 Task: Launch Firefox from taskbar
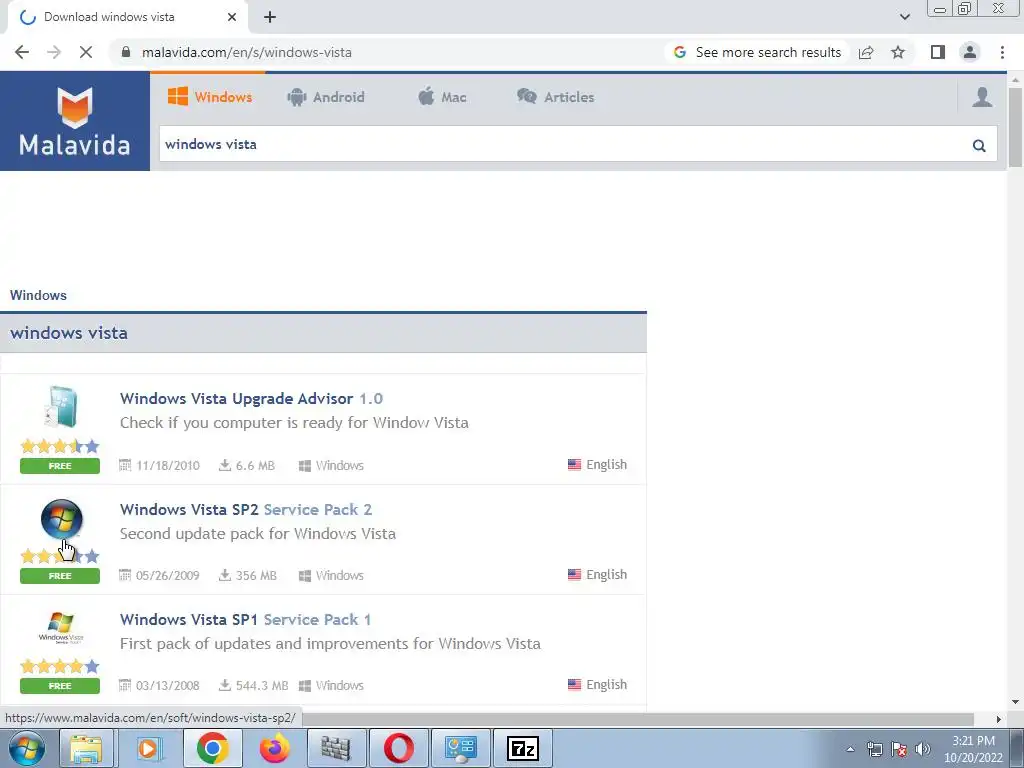[274, 748]
